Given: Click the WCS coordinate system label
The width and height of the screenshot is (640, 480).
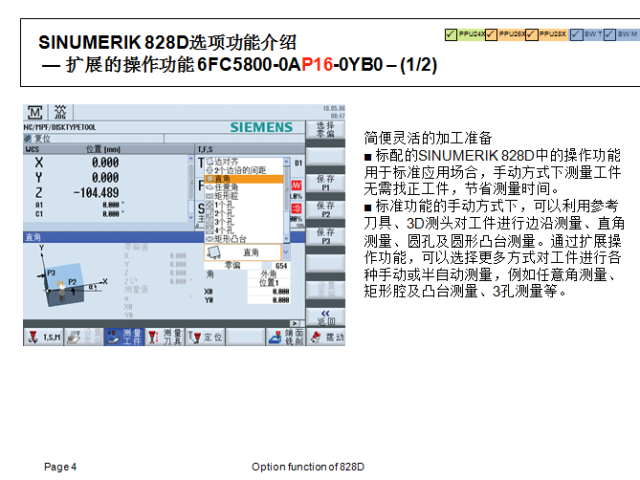Looking at the screenshot, I should tap(32, 149).
